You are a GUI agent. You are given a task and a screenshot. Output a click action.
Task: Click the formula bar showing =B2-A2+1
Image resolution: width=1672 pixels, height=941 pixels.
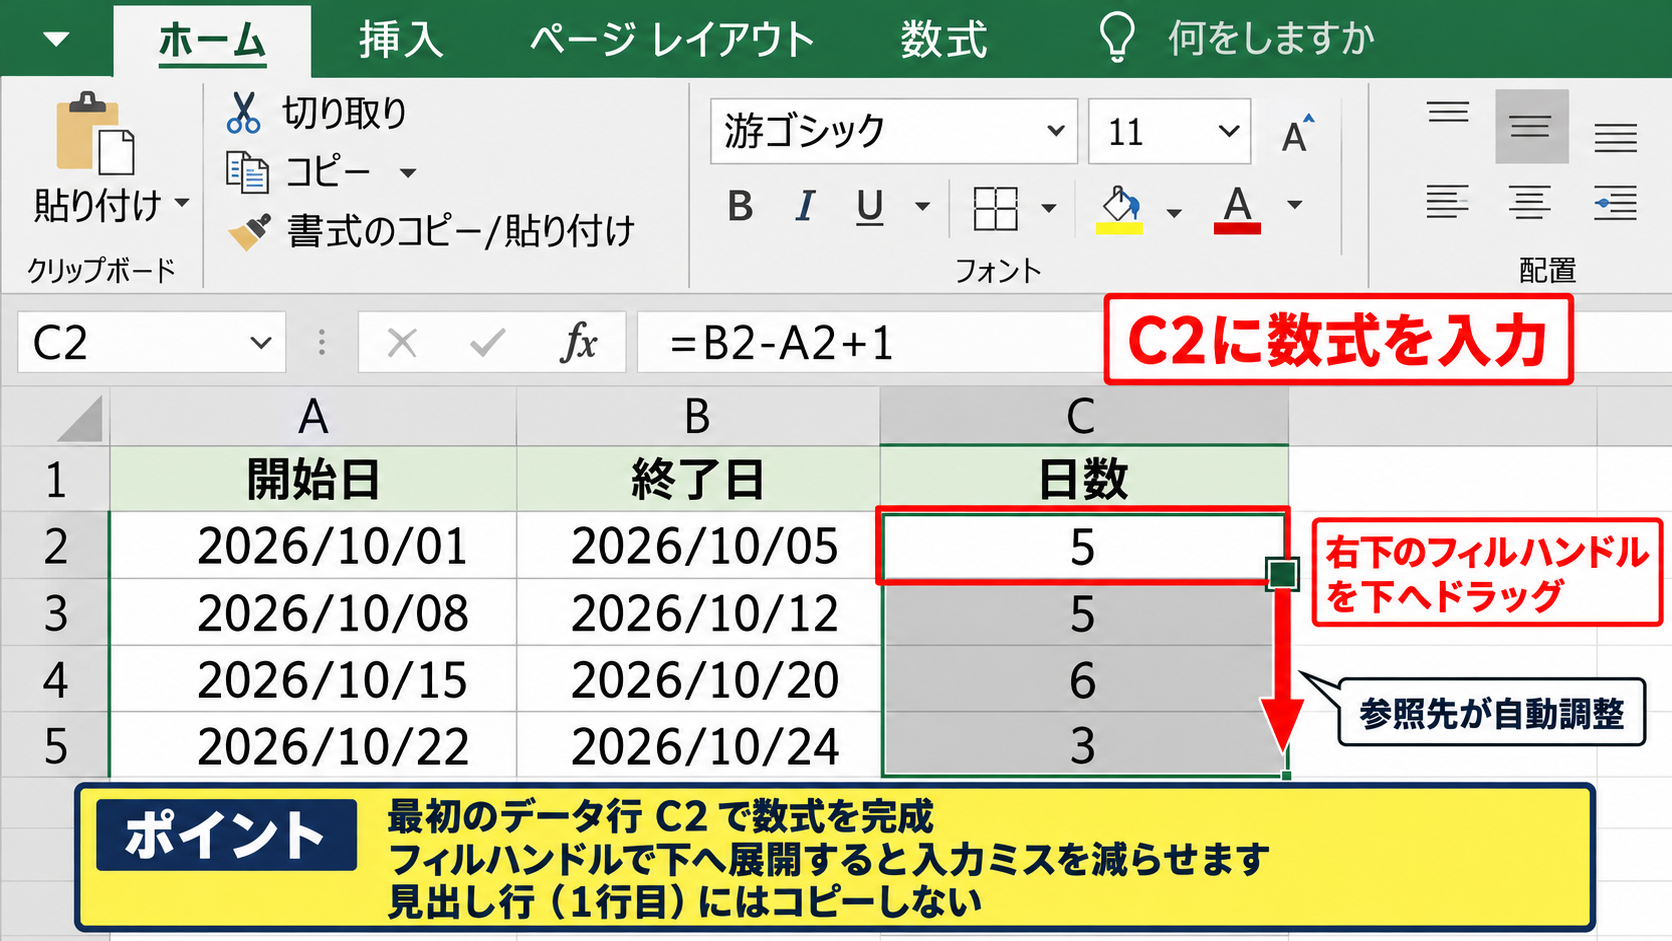click(x=870, y=343)
